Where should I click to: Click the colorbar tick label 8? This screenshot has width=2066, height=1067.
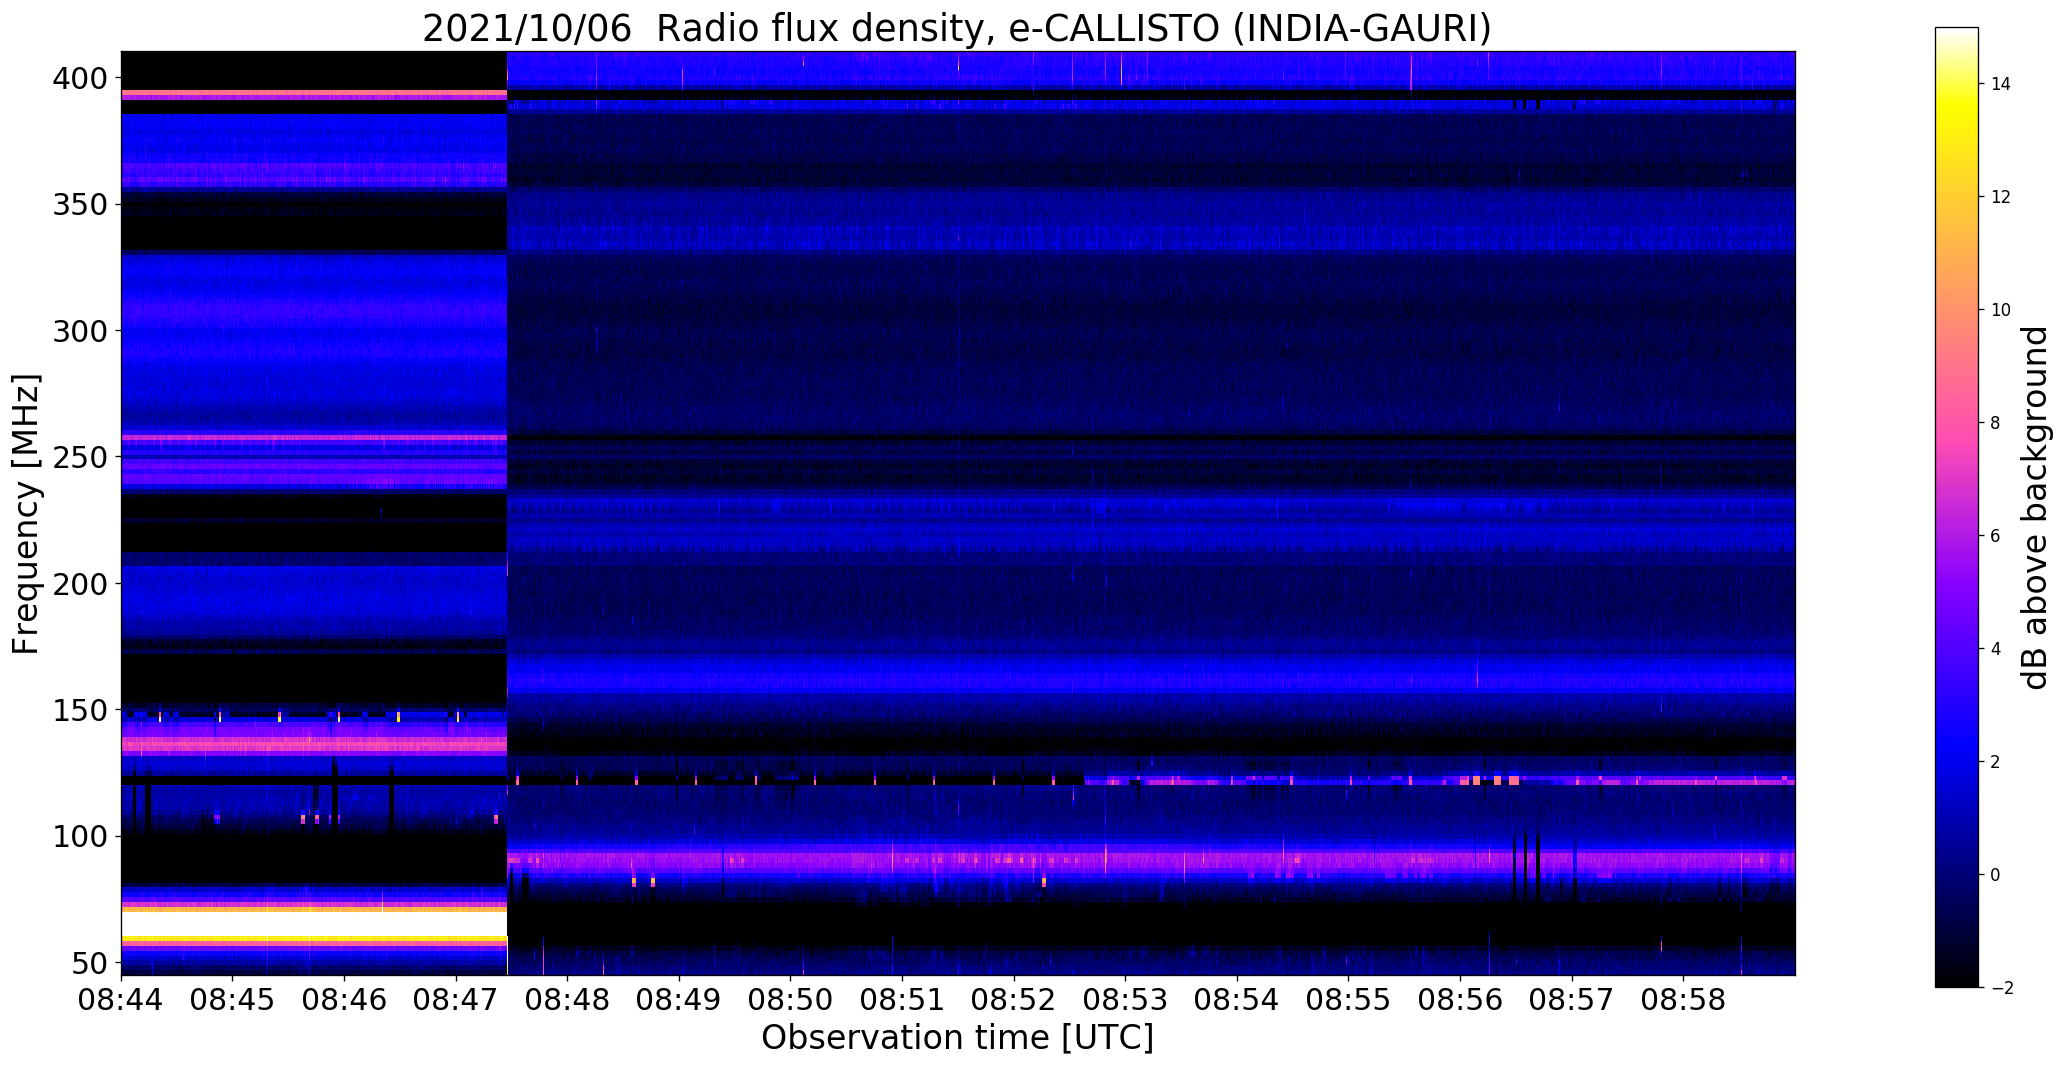tap(1995, 423)
